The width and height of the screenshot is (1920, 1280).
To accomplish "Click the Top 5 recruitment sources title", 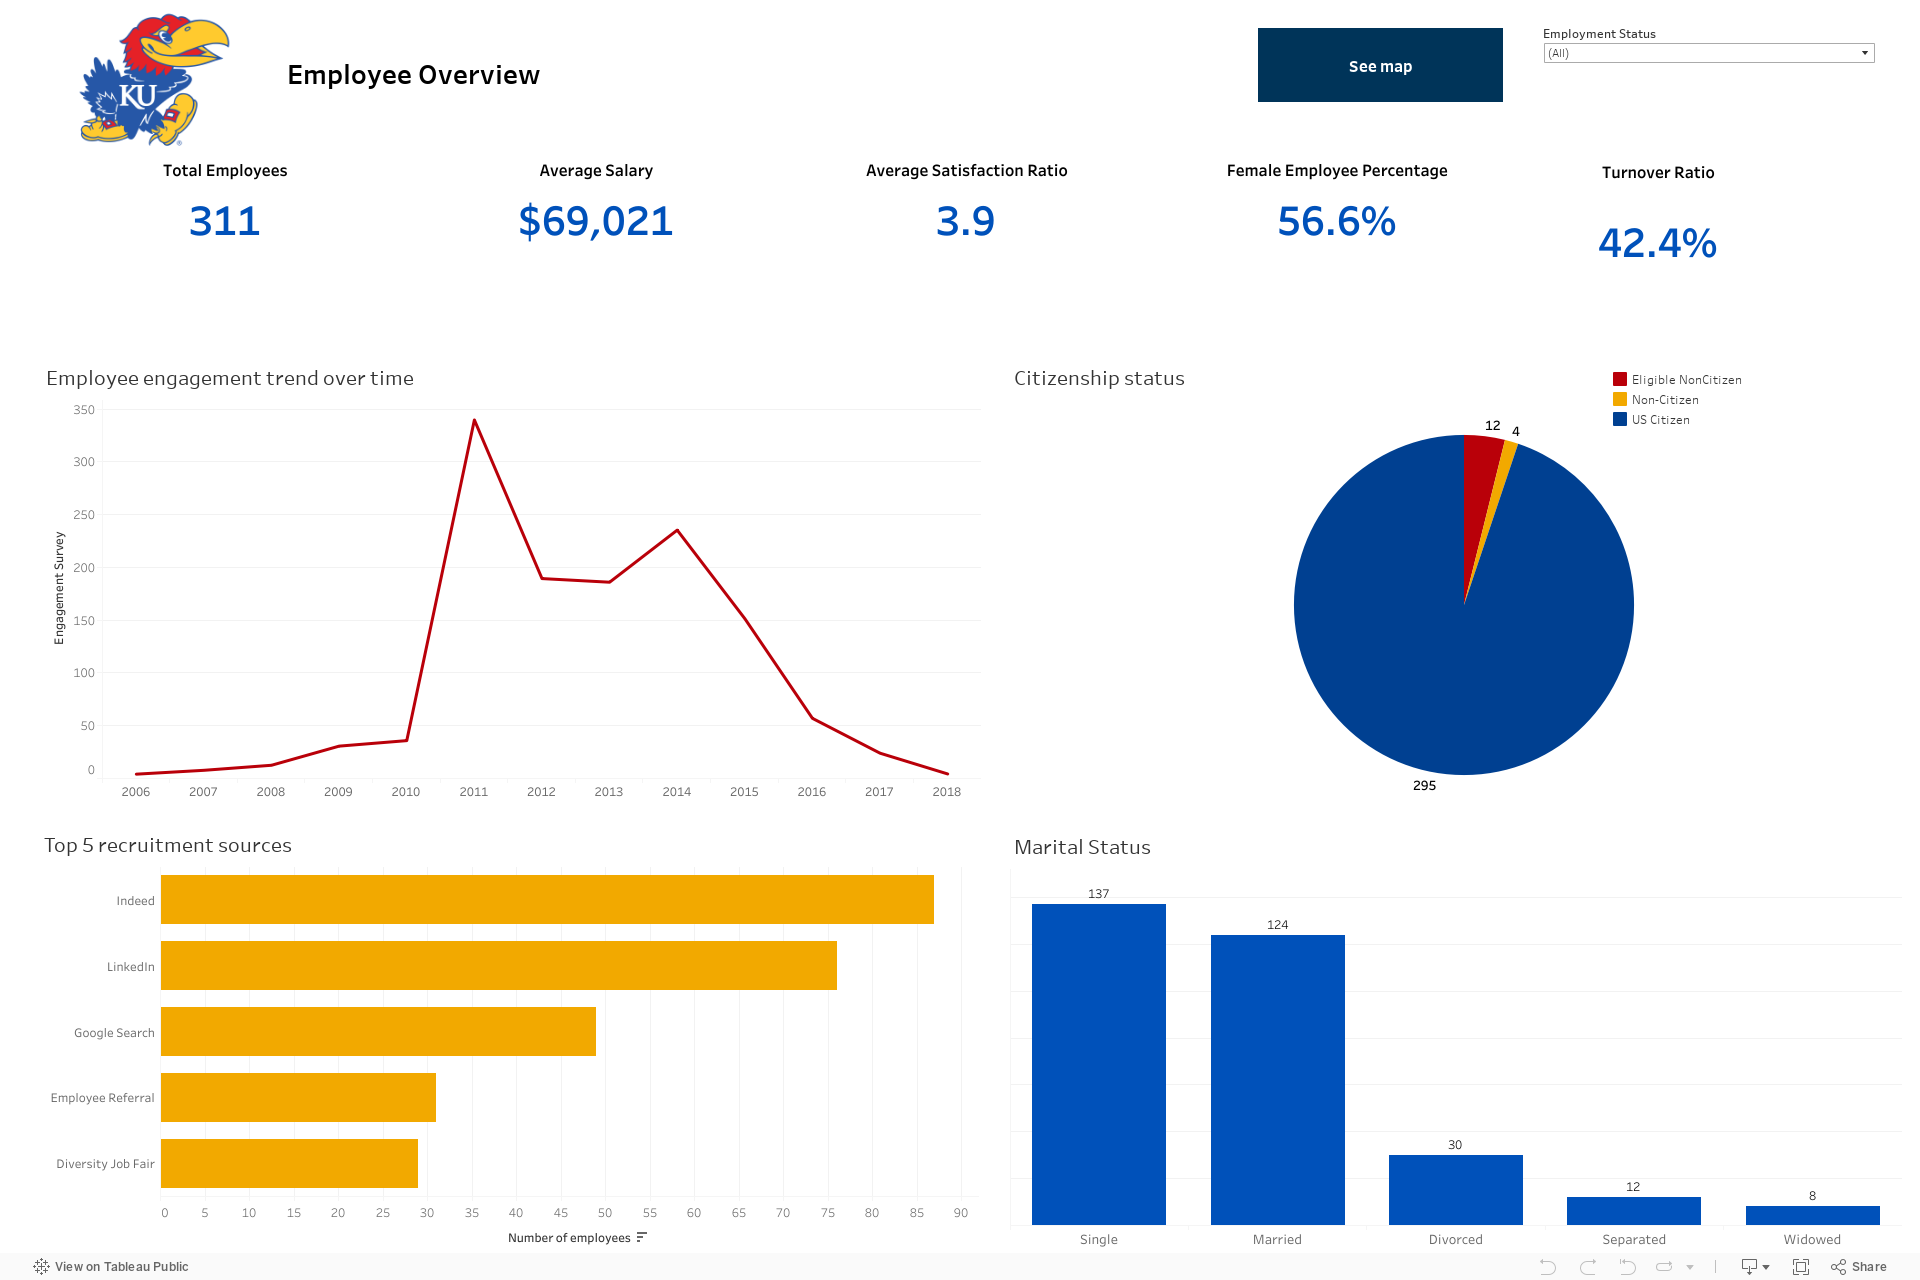I will [x=168, y=845].
